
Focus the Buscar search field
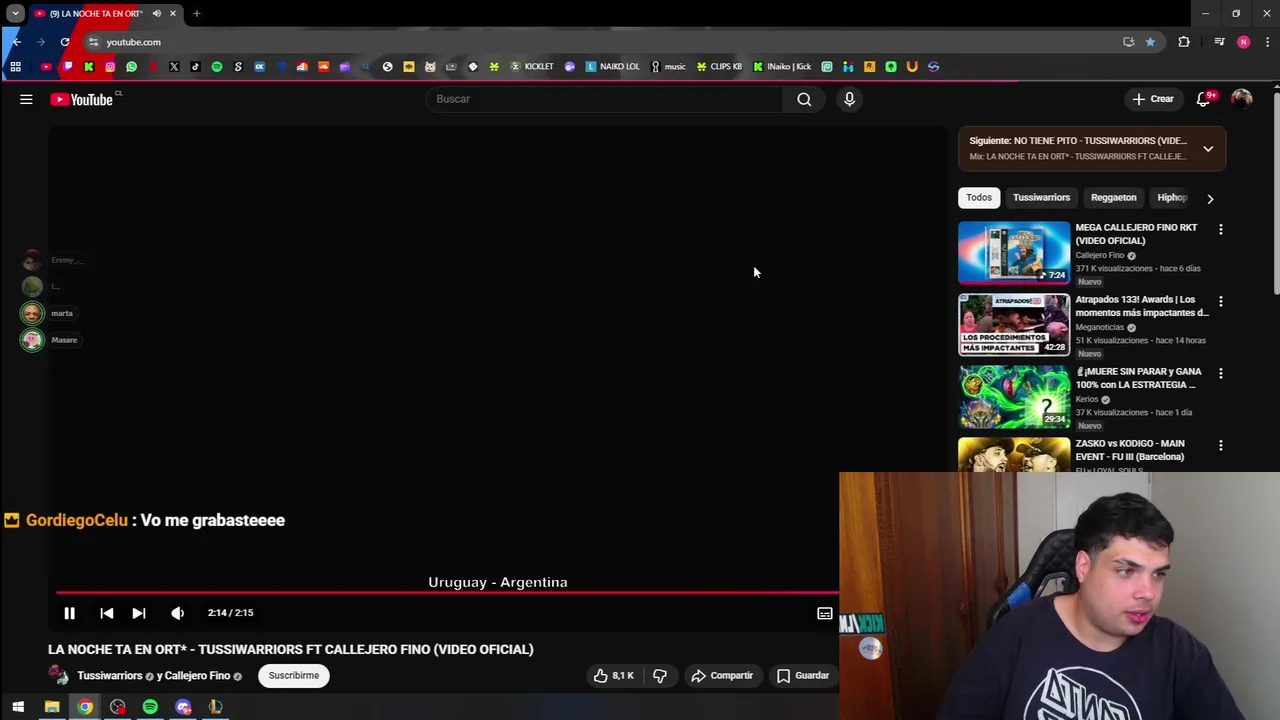click(x=605, y=99)
